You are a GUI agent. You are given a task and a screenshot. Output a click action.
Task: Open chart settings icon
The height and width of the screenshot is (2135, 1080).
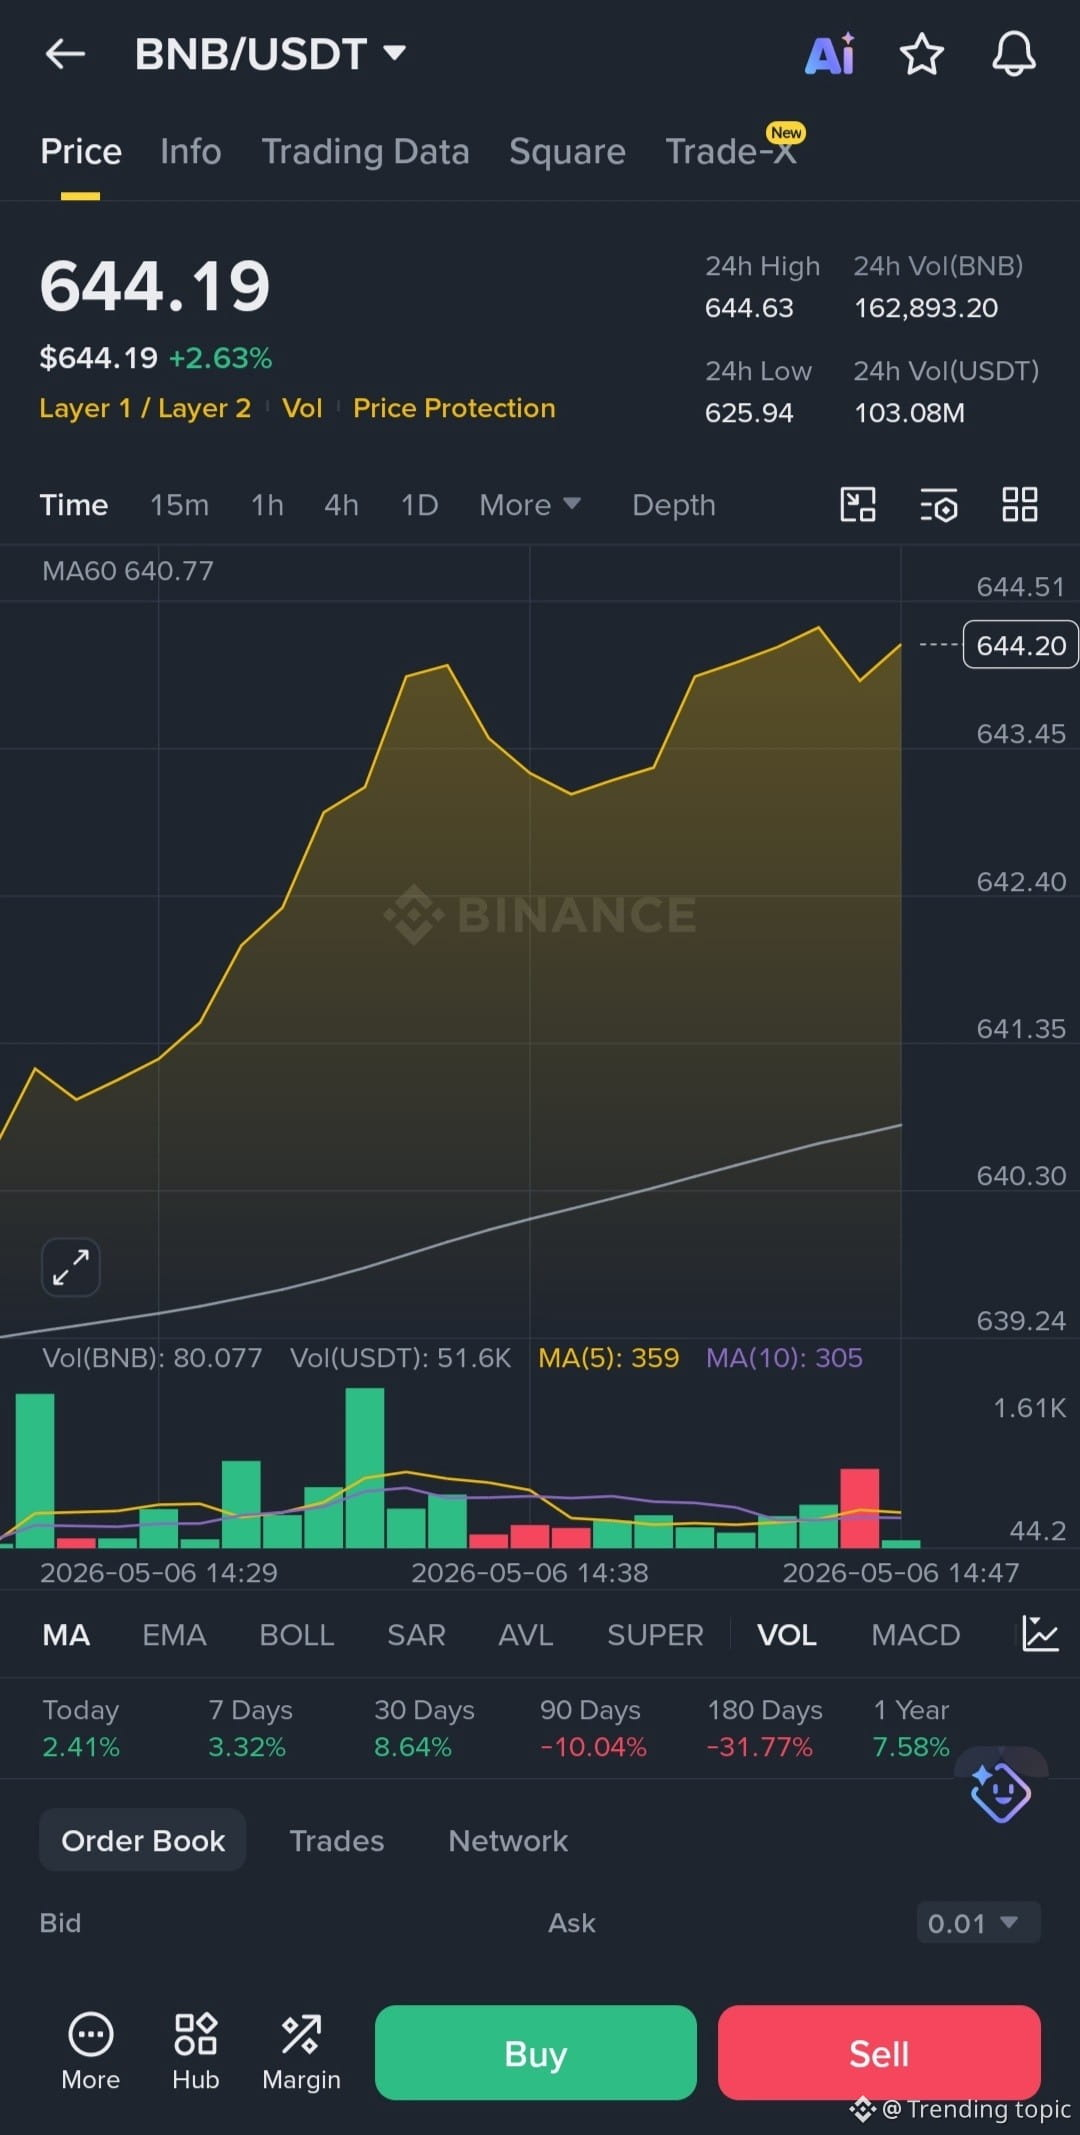tap(939, 505)
